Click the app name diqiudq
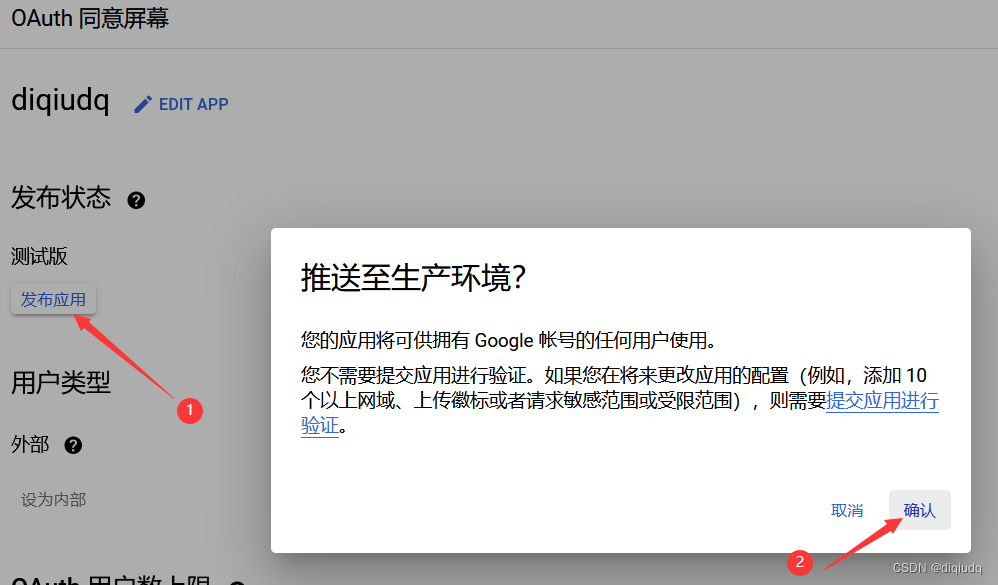This screenshot has height=585, width=998. (x=60, y=101)
